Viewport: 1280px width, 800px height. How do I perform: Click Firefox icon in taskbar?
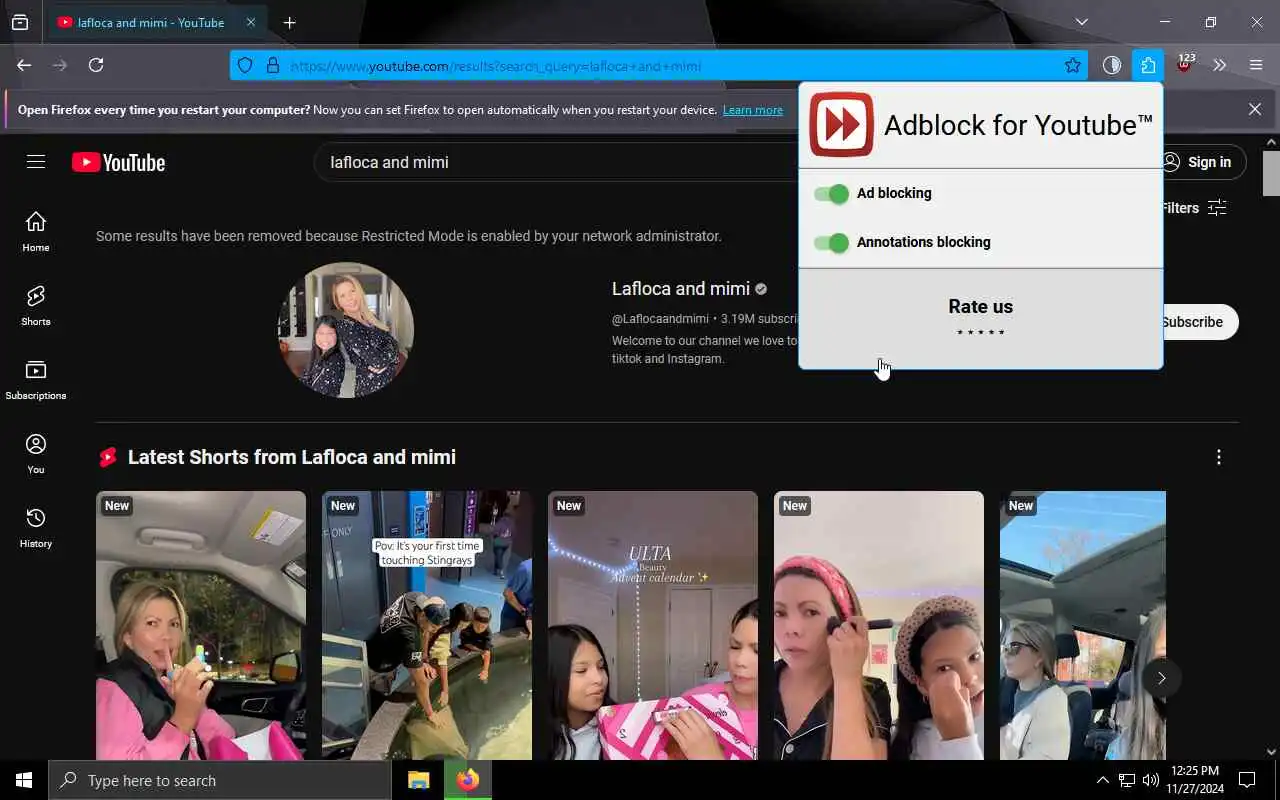[x=467, y=780]
